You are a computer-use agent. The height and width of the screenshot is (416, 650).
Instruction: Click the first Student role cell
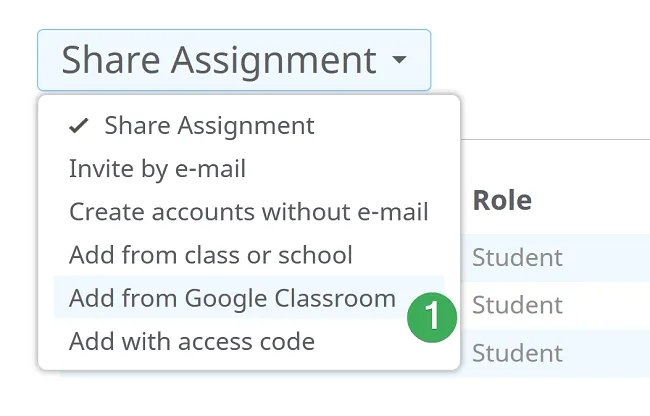tap(517, 258)
